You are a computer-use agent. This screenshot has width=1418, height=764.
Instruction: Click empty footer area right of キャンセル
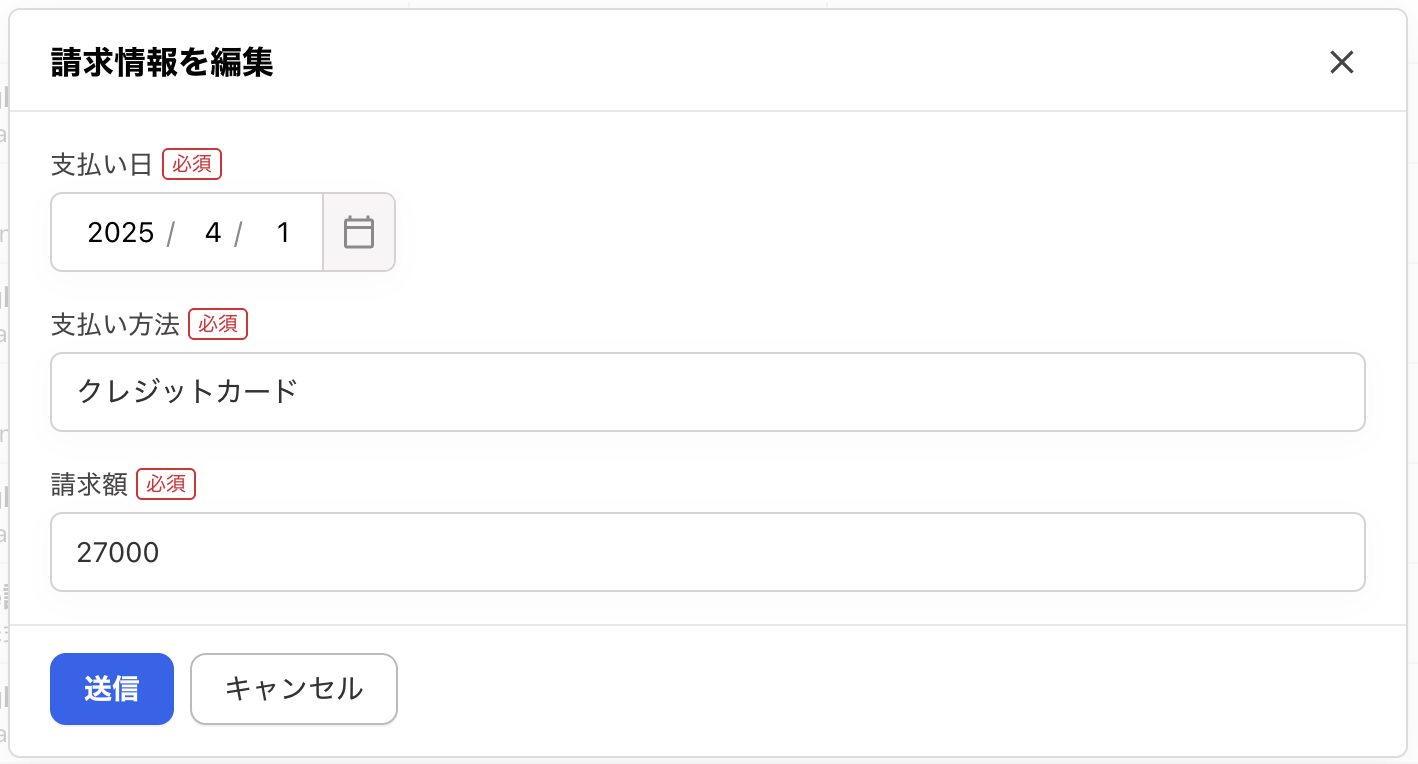850,689
